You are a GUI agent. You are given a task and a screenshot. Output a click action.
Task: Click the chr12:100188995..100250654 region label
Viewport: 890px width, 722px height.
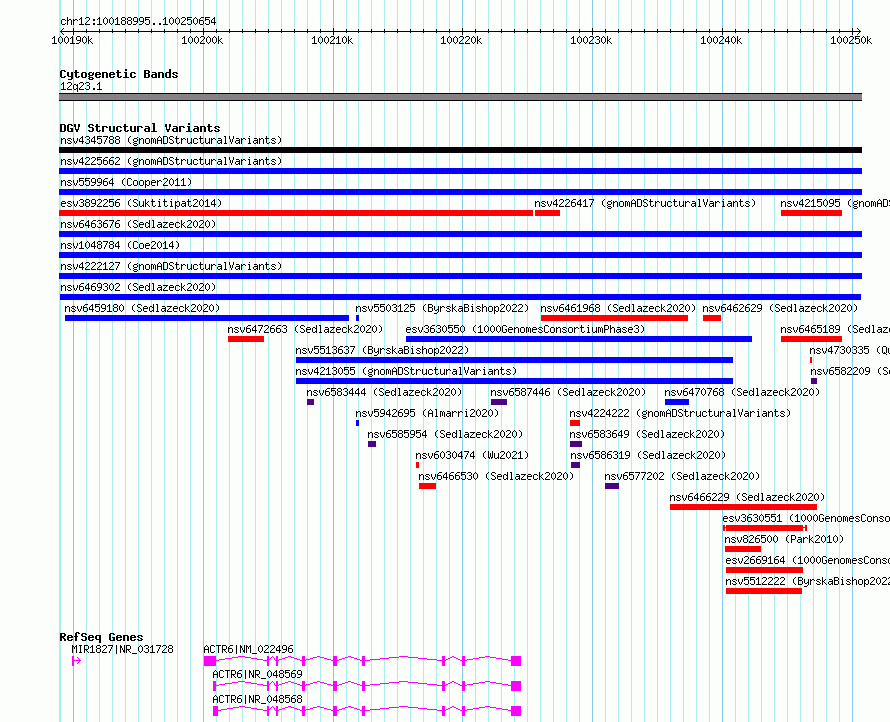(138, 21)
